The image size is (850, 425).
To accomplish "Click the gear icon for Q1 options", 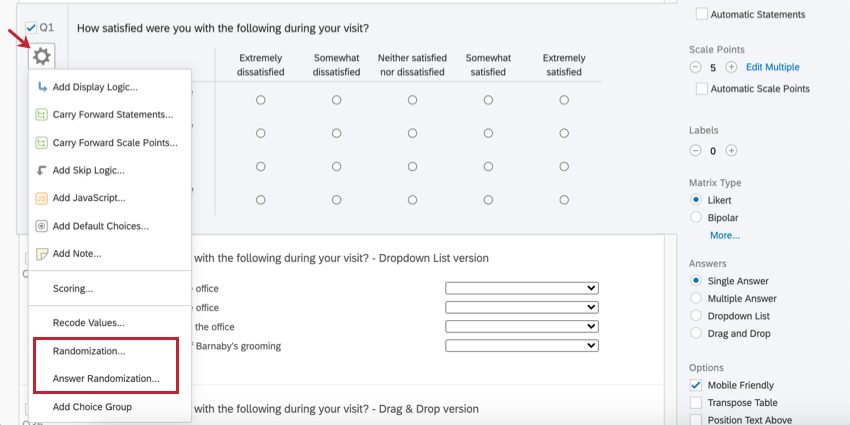I will pos(42,56).
